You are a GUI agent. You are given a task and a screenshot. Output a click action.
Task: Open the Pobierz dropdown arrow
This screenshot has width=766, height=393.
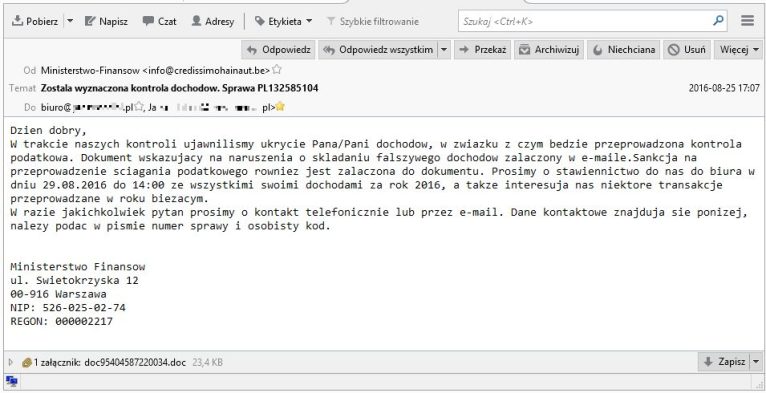(x=69, y=21)
